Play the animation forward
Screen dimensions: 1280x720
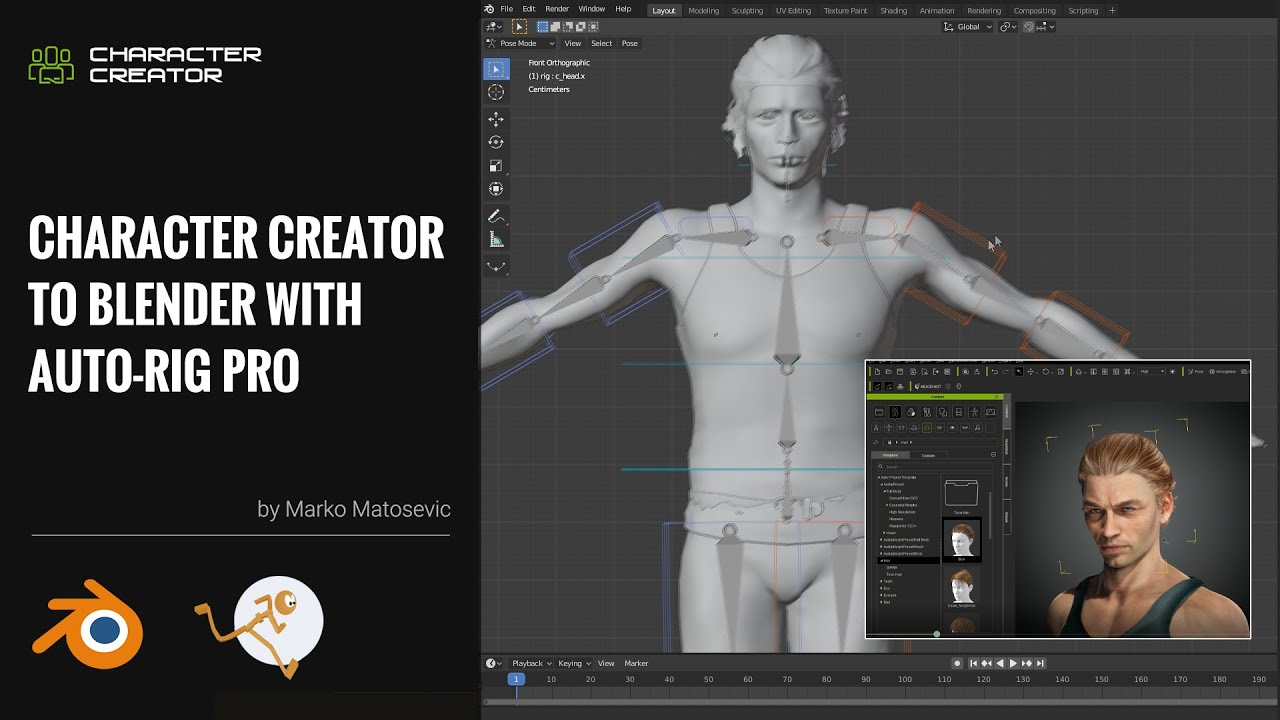[1013, 663]
